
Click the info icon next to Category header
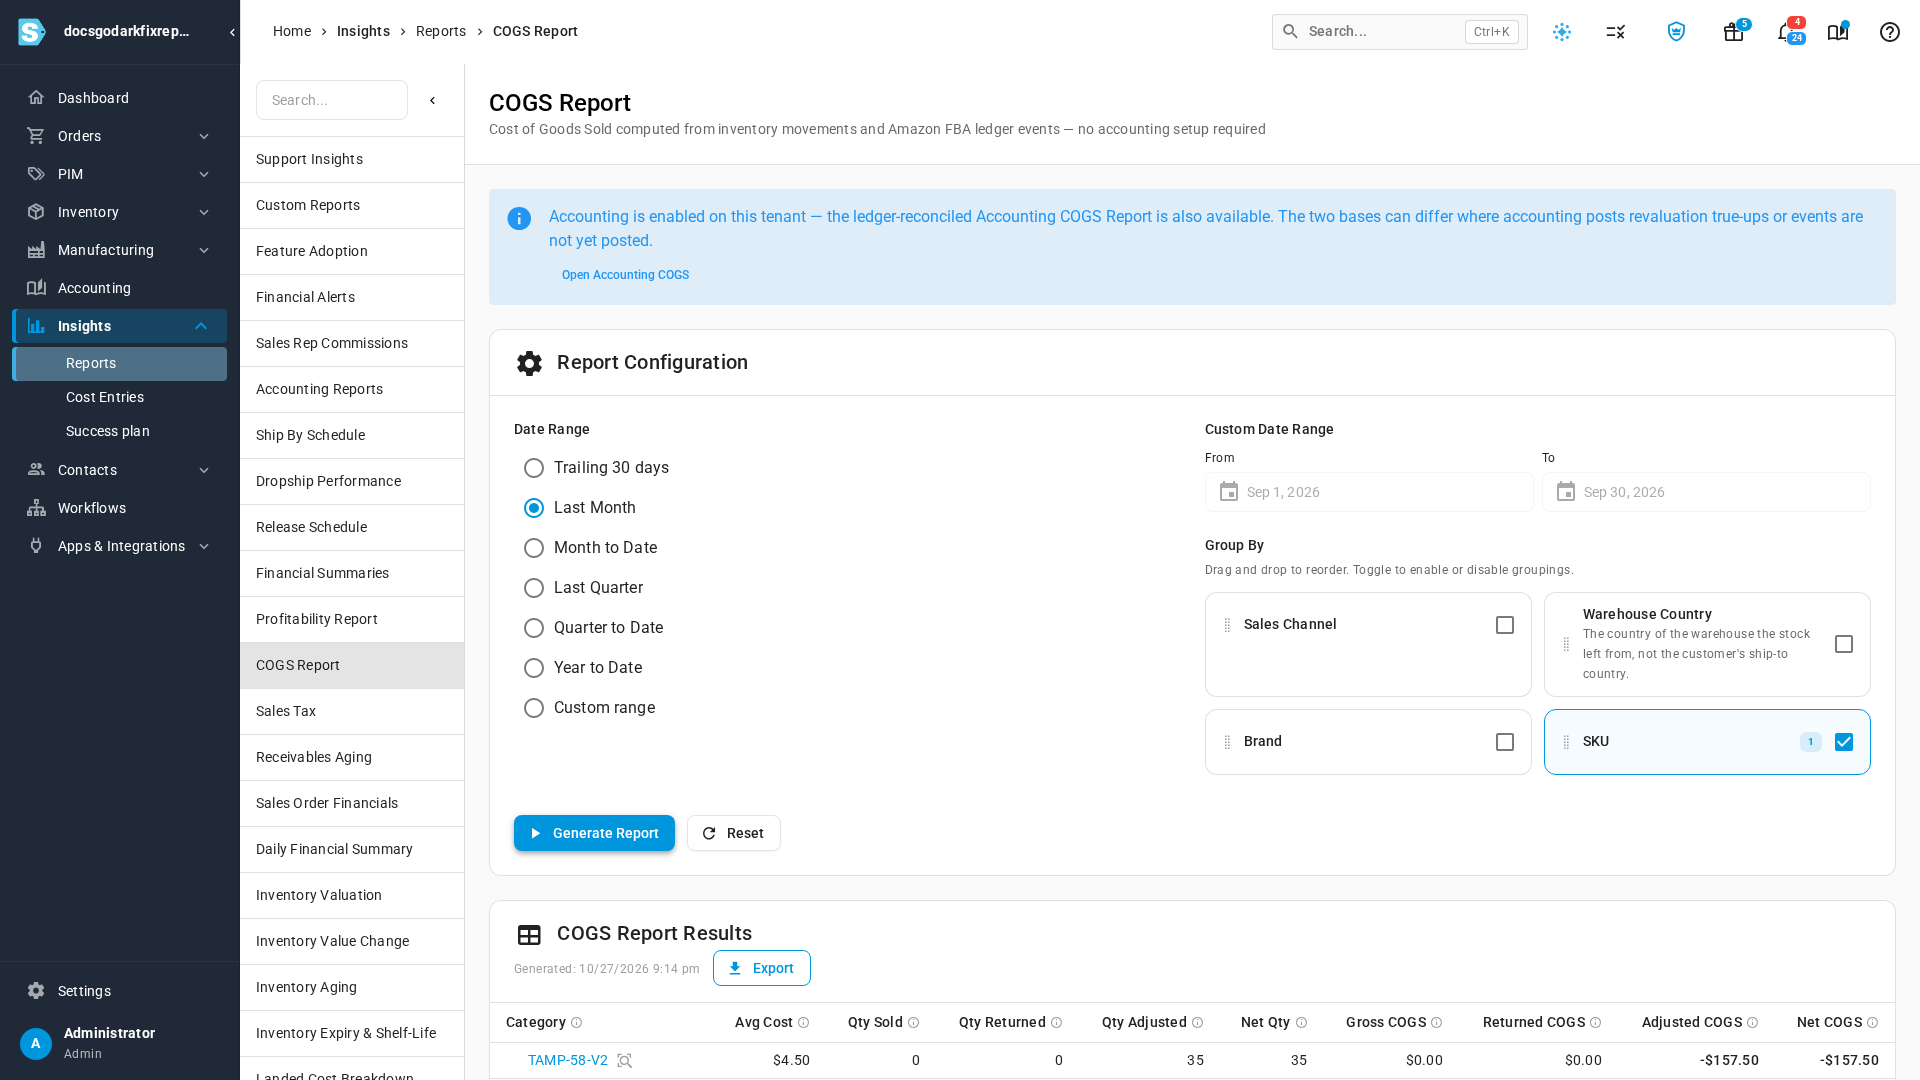576,1023
